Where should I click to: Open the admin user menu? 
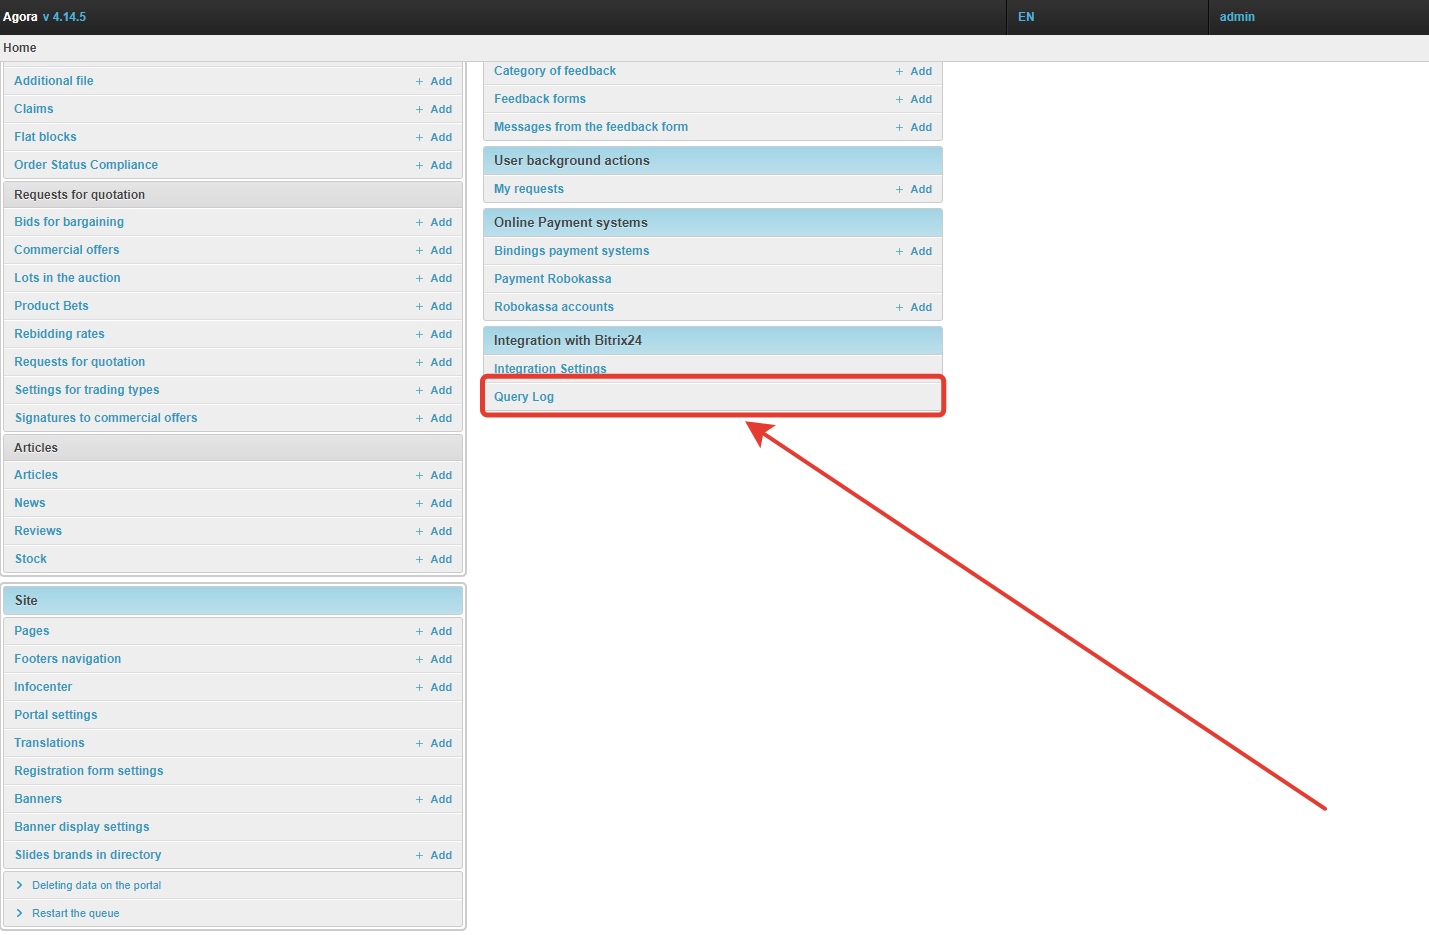point(1236,17)
